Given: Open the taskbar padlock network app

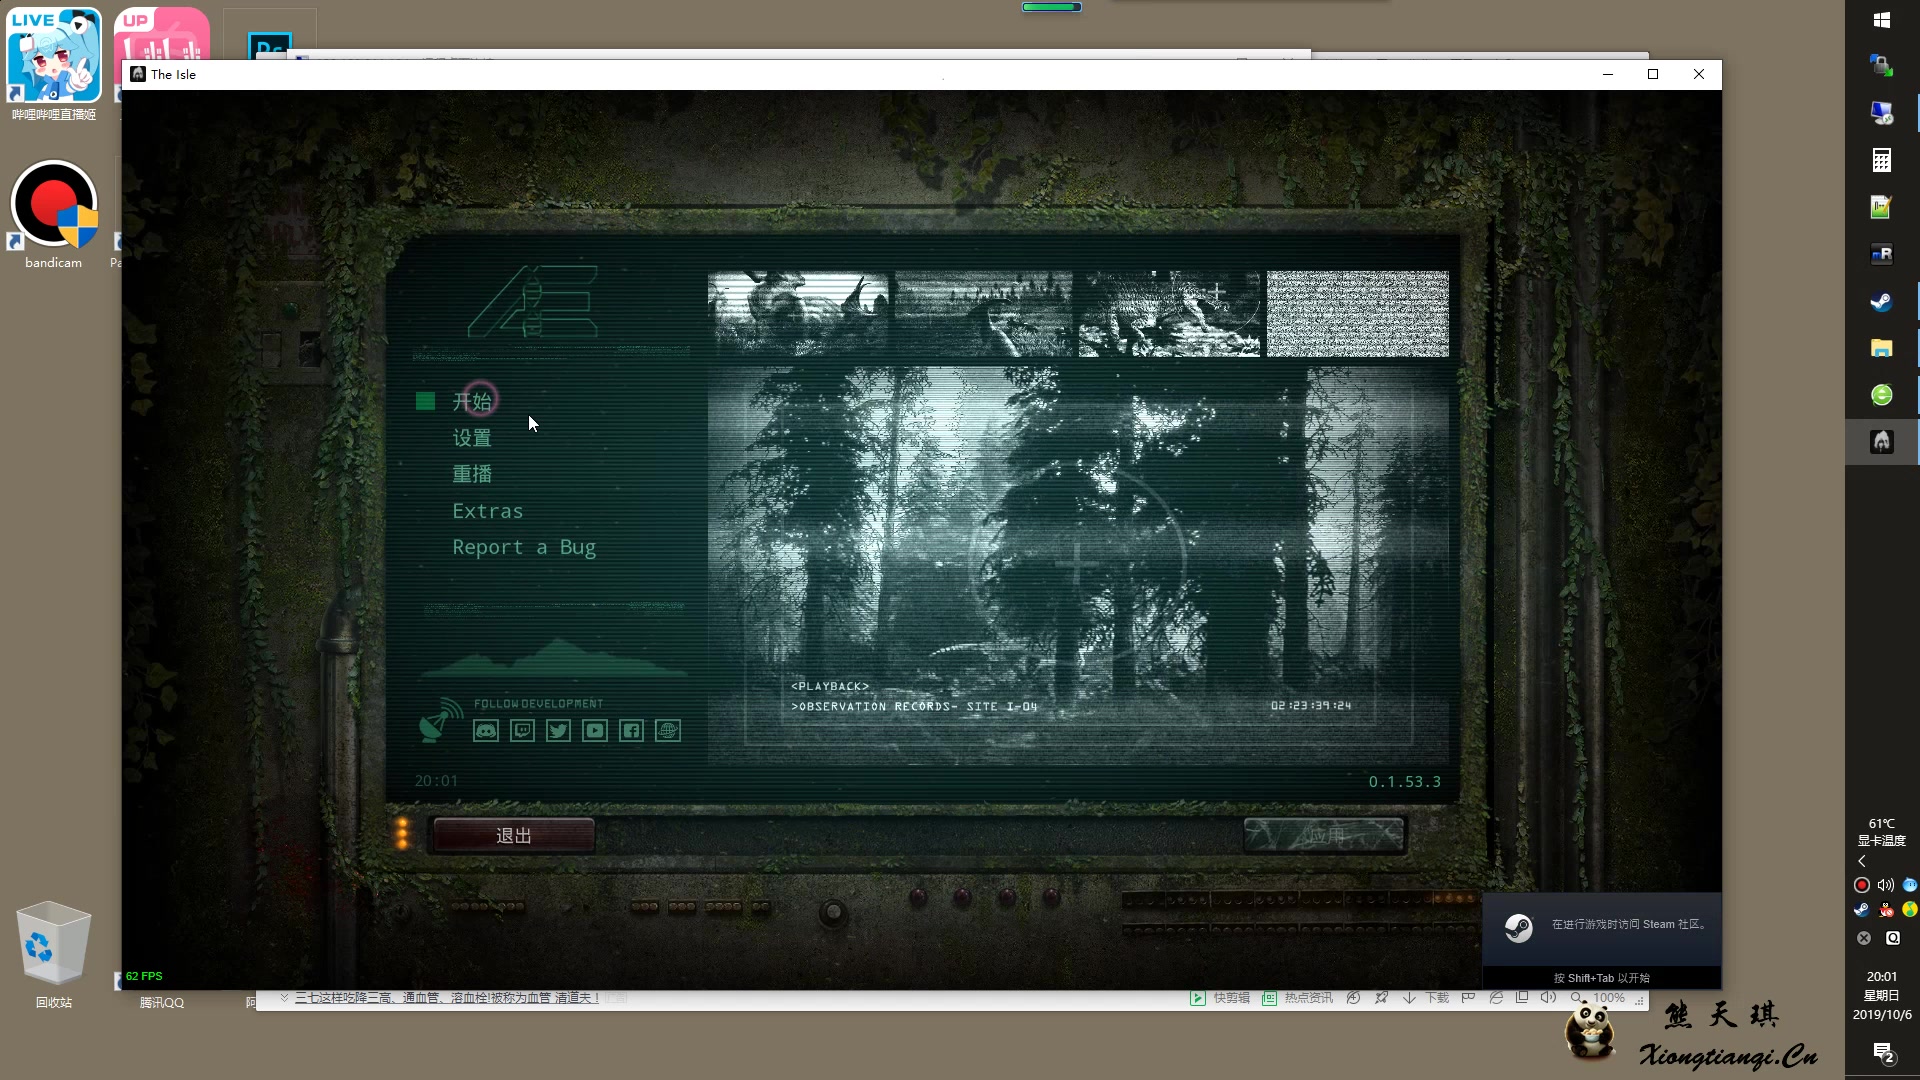Looking at the screenshot, I should [1882, 66].
